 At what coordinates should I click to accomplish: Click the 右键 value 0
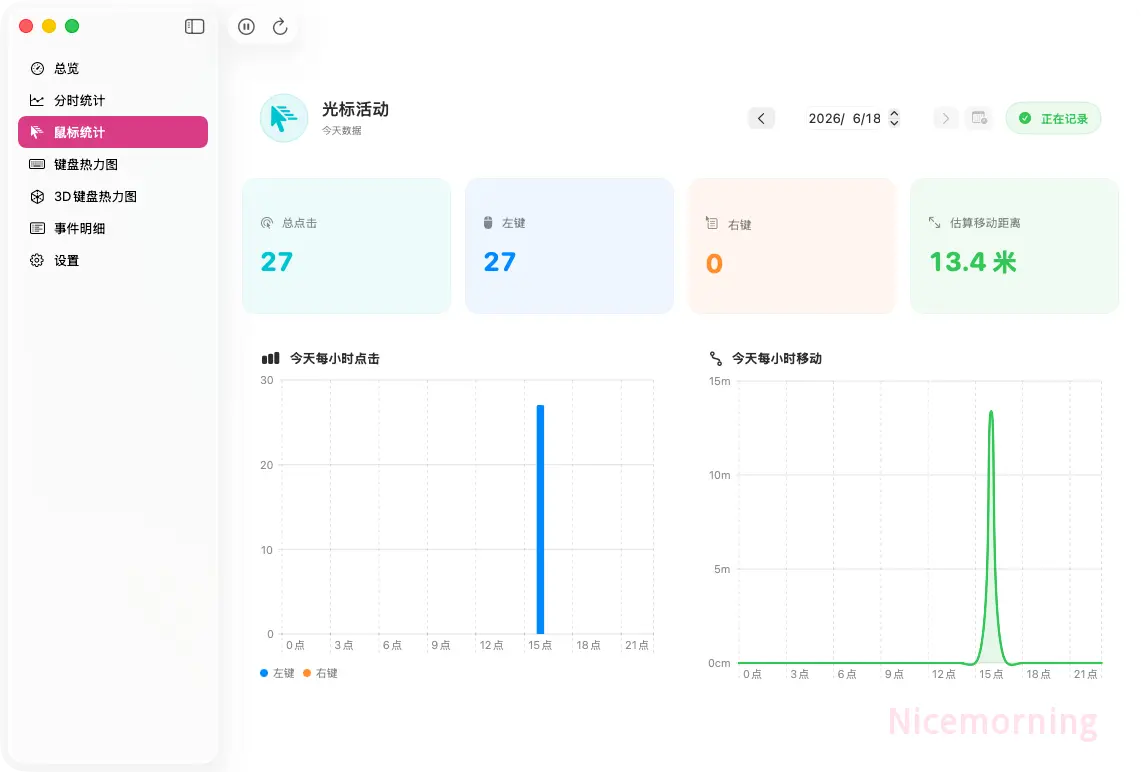[x=714, y=263]
